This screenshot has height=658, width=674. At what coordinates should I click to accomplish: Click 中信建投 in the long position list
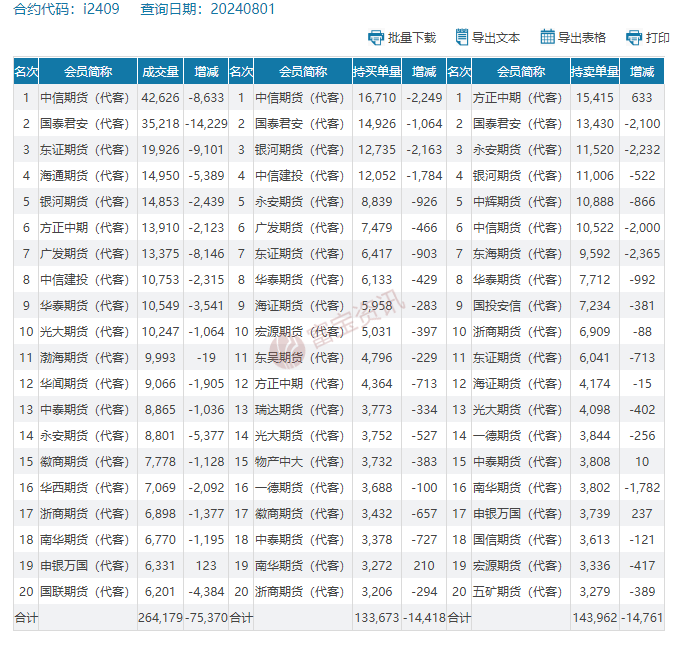[x=300, y=176]
